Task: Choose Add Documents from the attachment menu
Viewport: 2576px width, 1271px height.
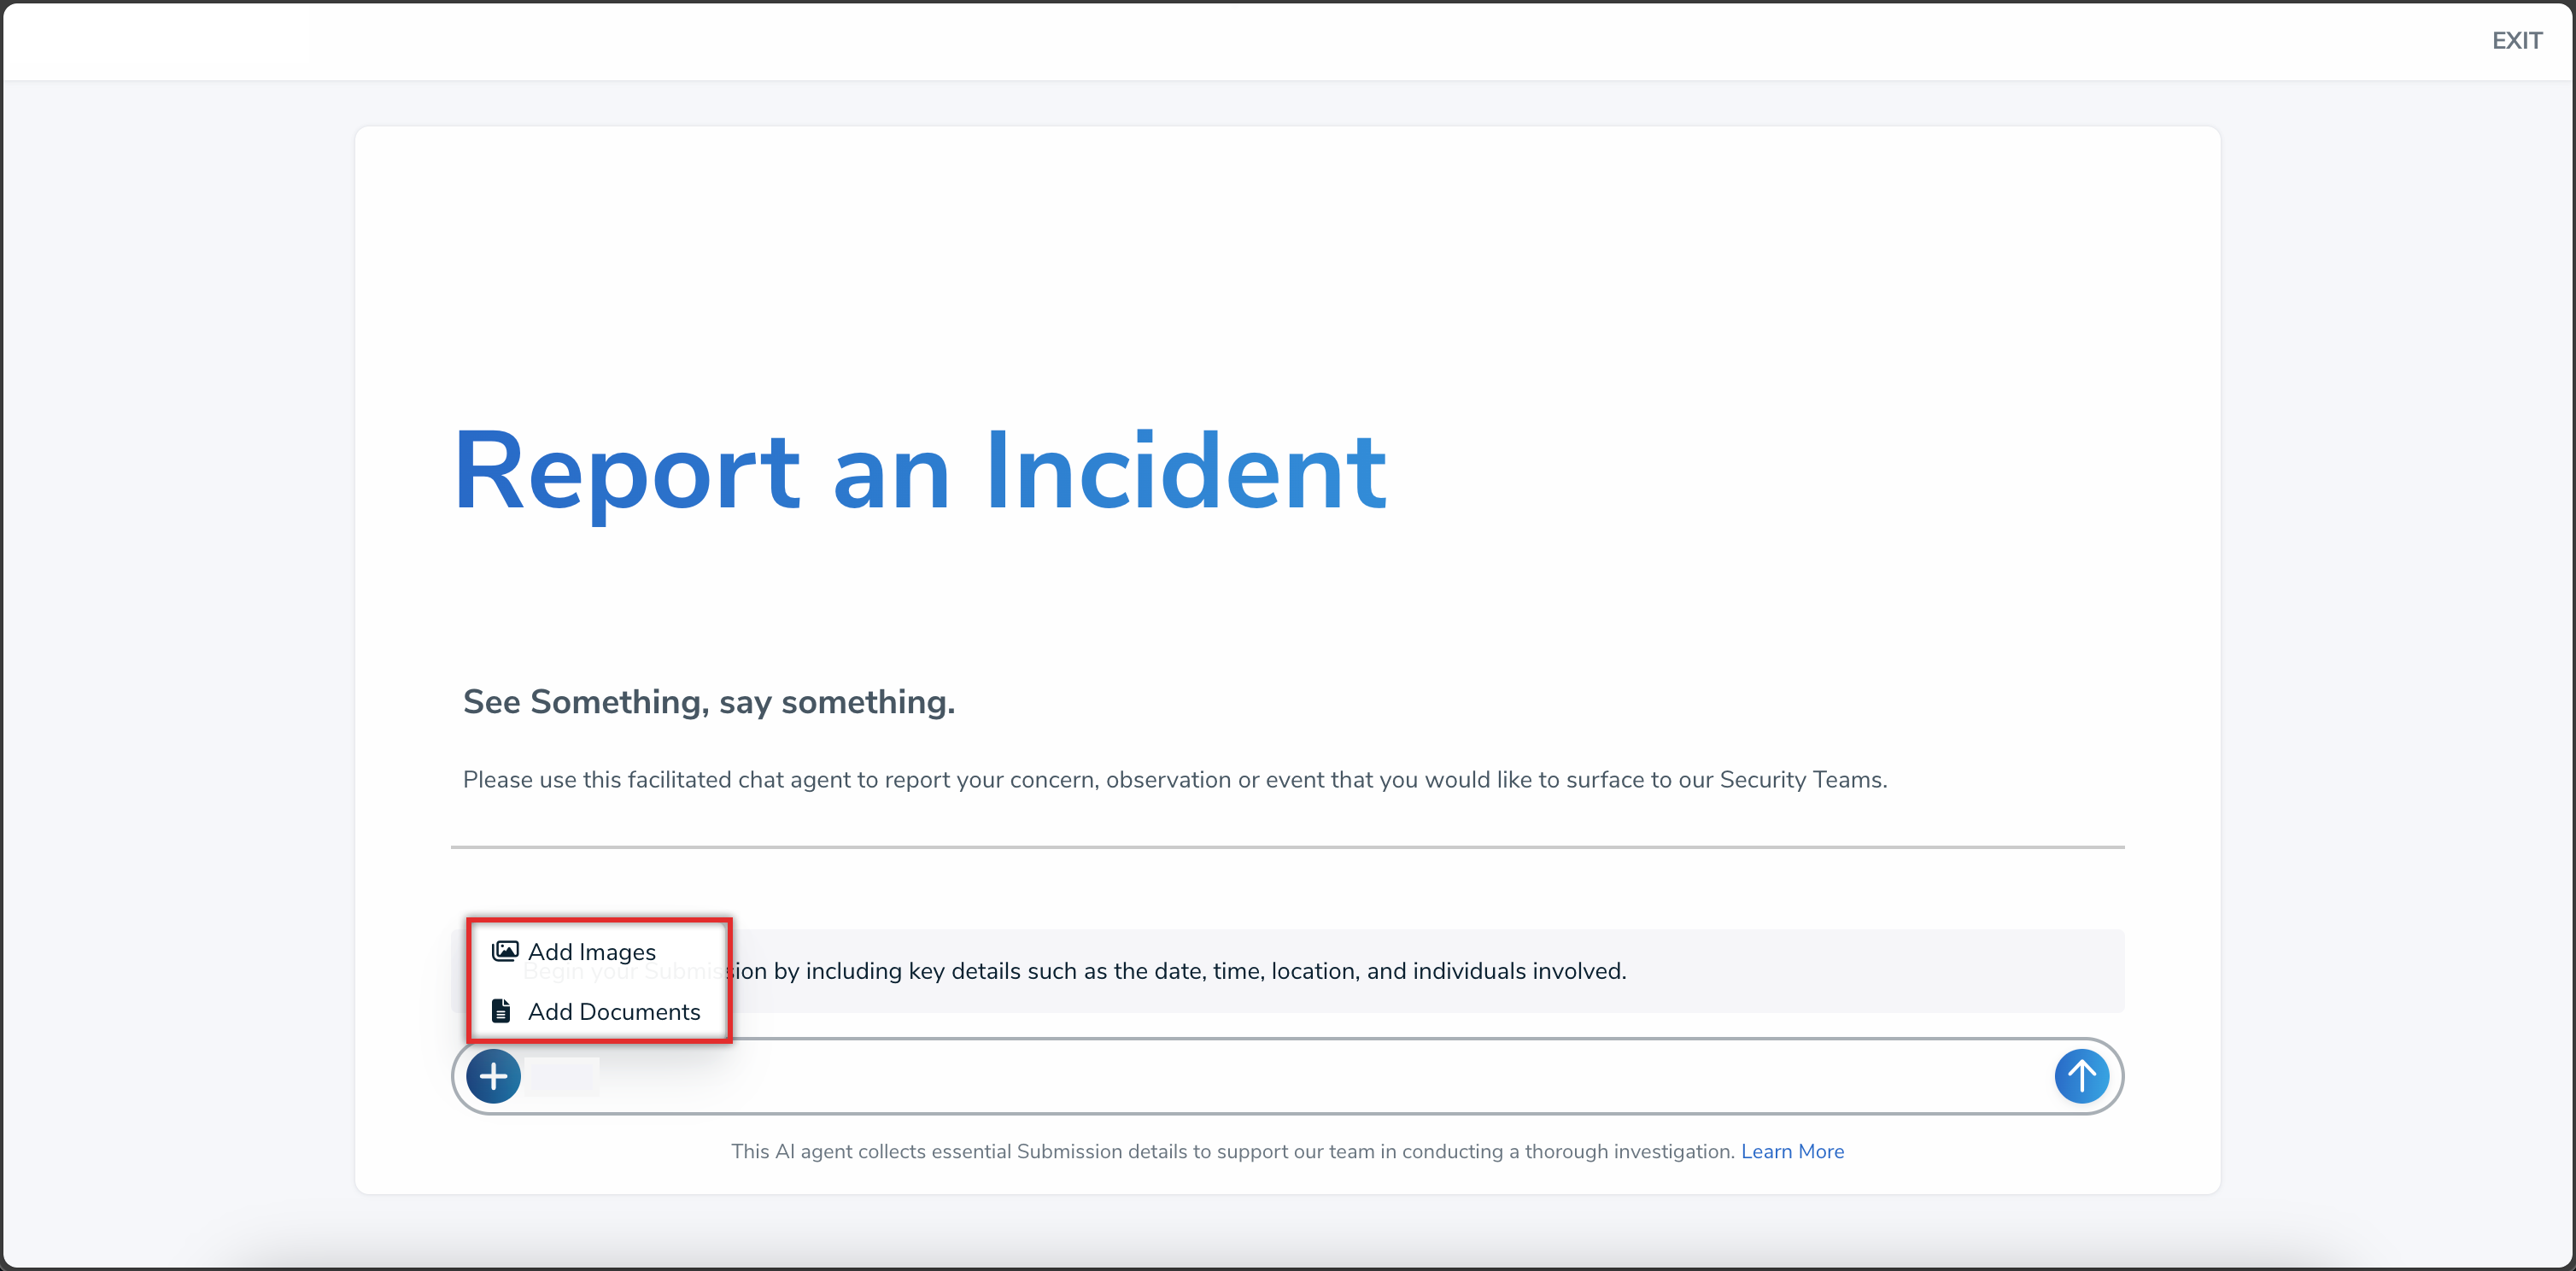Action: 614,1011
